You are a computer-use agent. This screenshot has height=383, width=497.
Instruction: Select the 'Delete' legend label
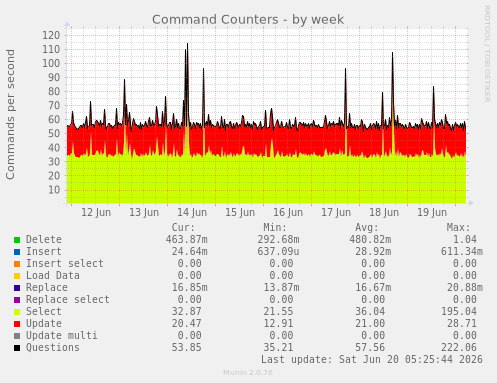[44, 239]
